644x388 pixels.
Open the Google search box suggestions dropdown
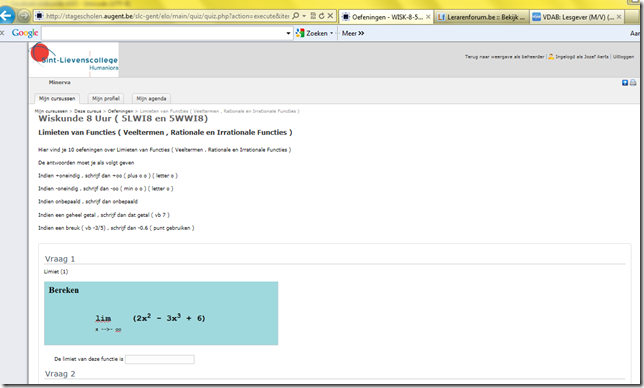[288, 33]
